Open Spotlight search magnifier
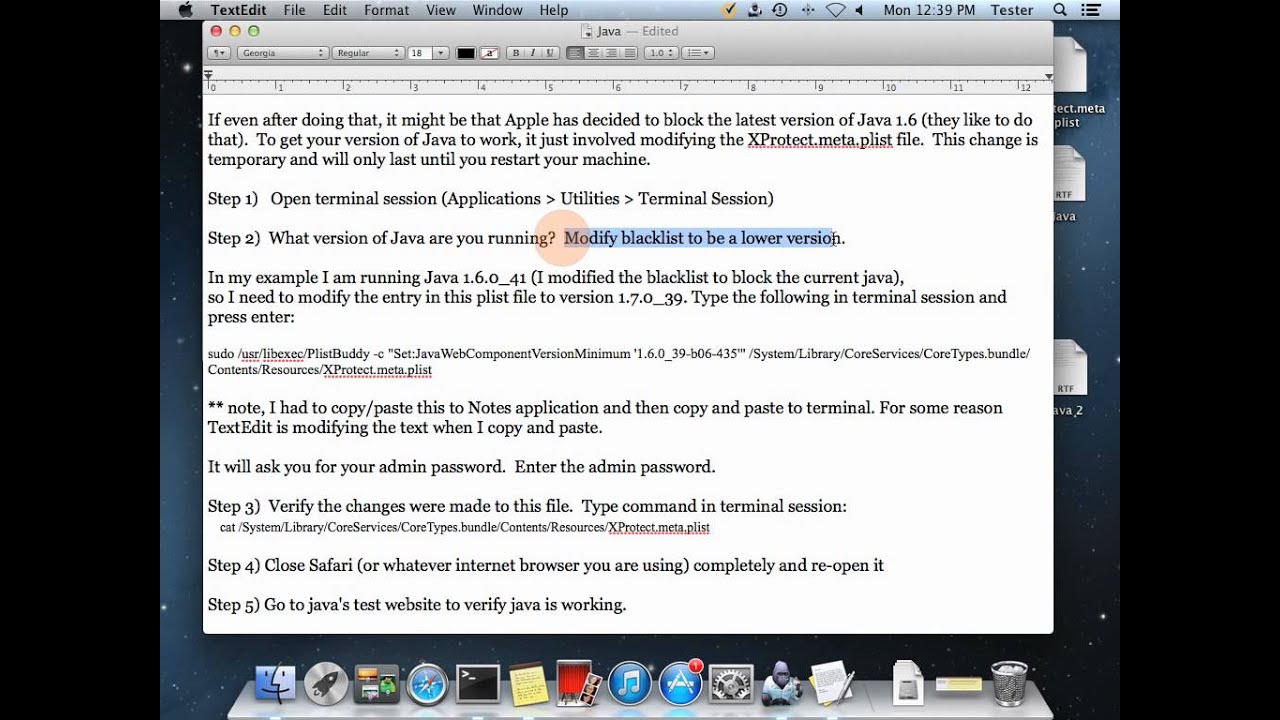This screenshot has width=1280, height=720. [x=1061, y=10]
